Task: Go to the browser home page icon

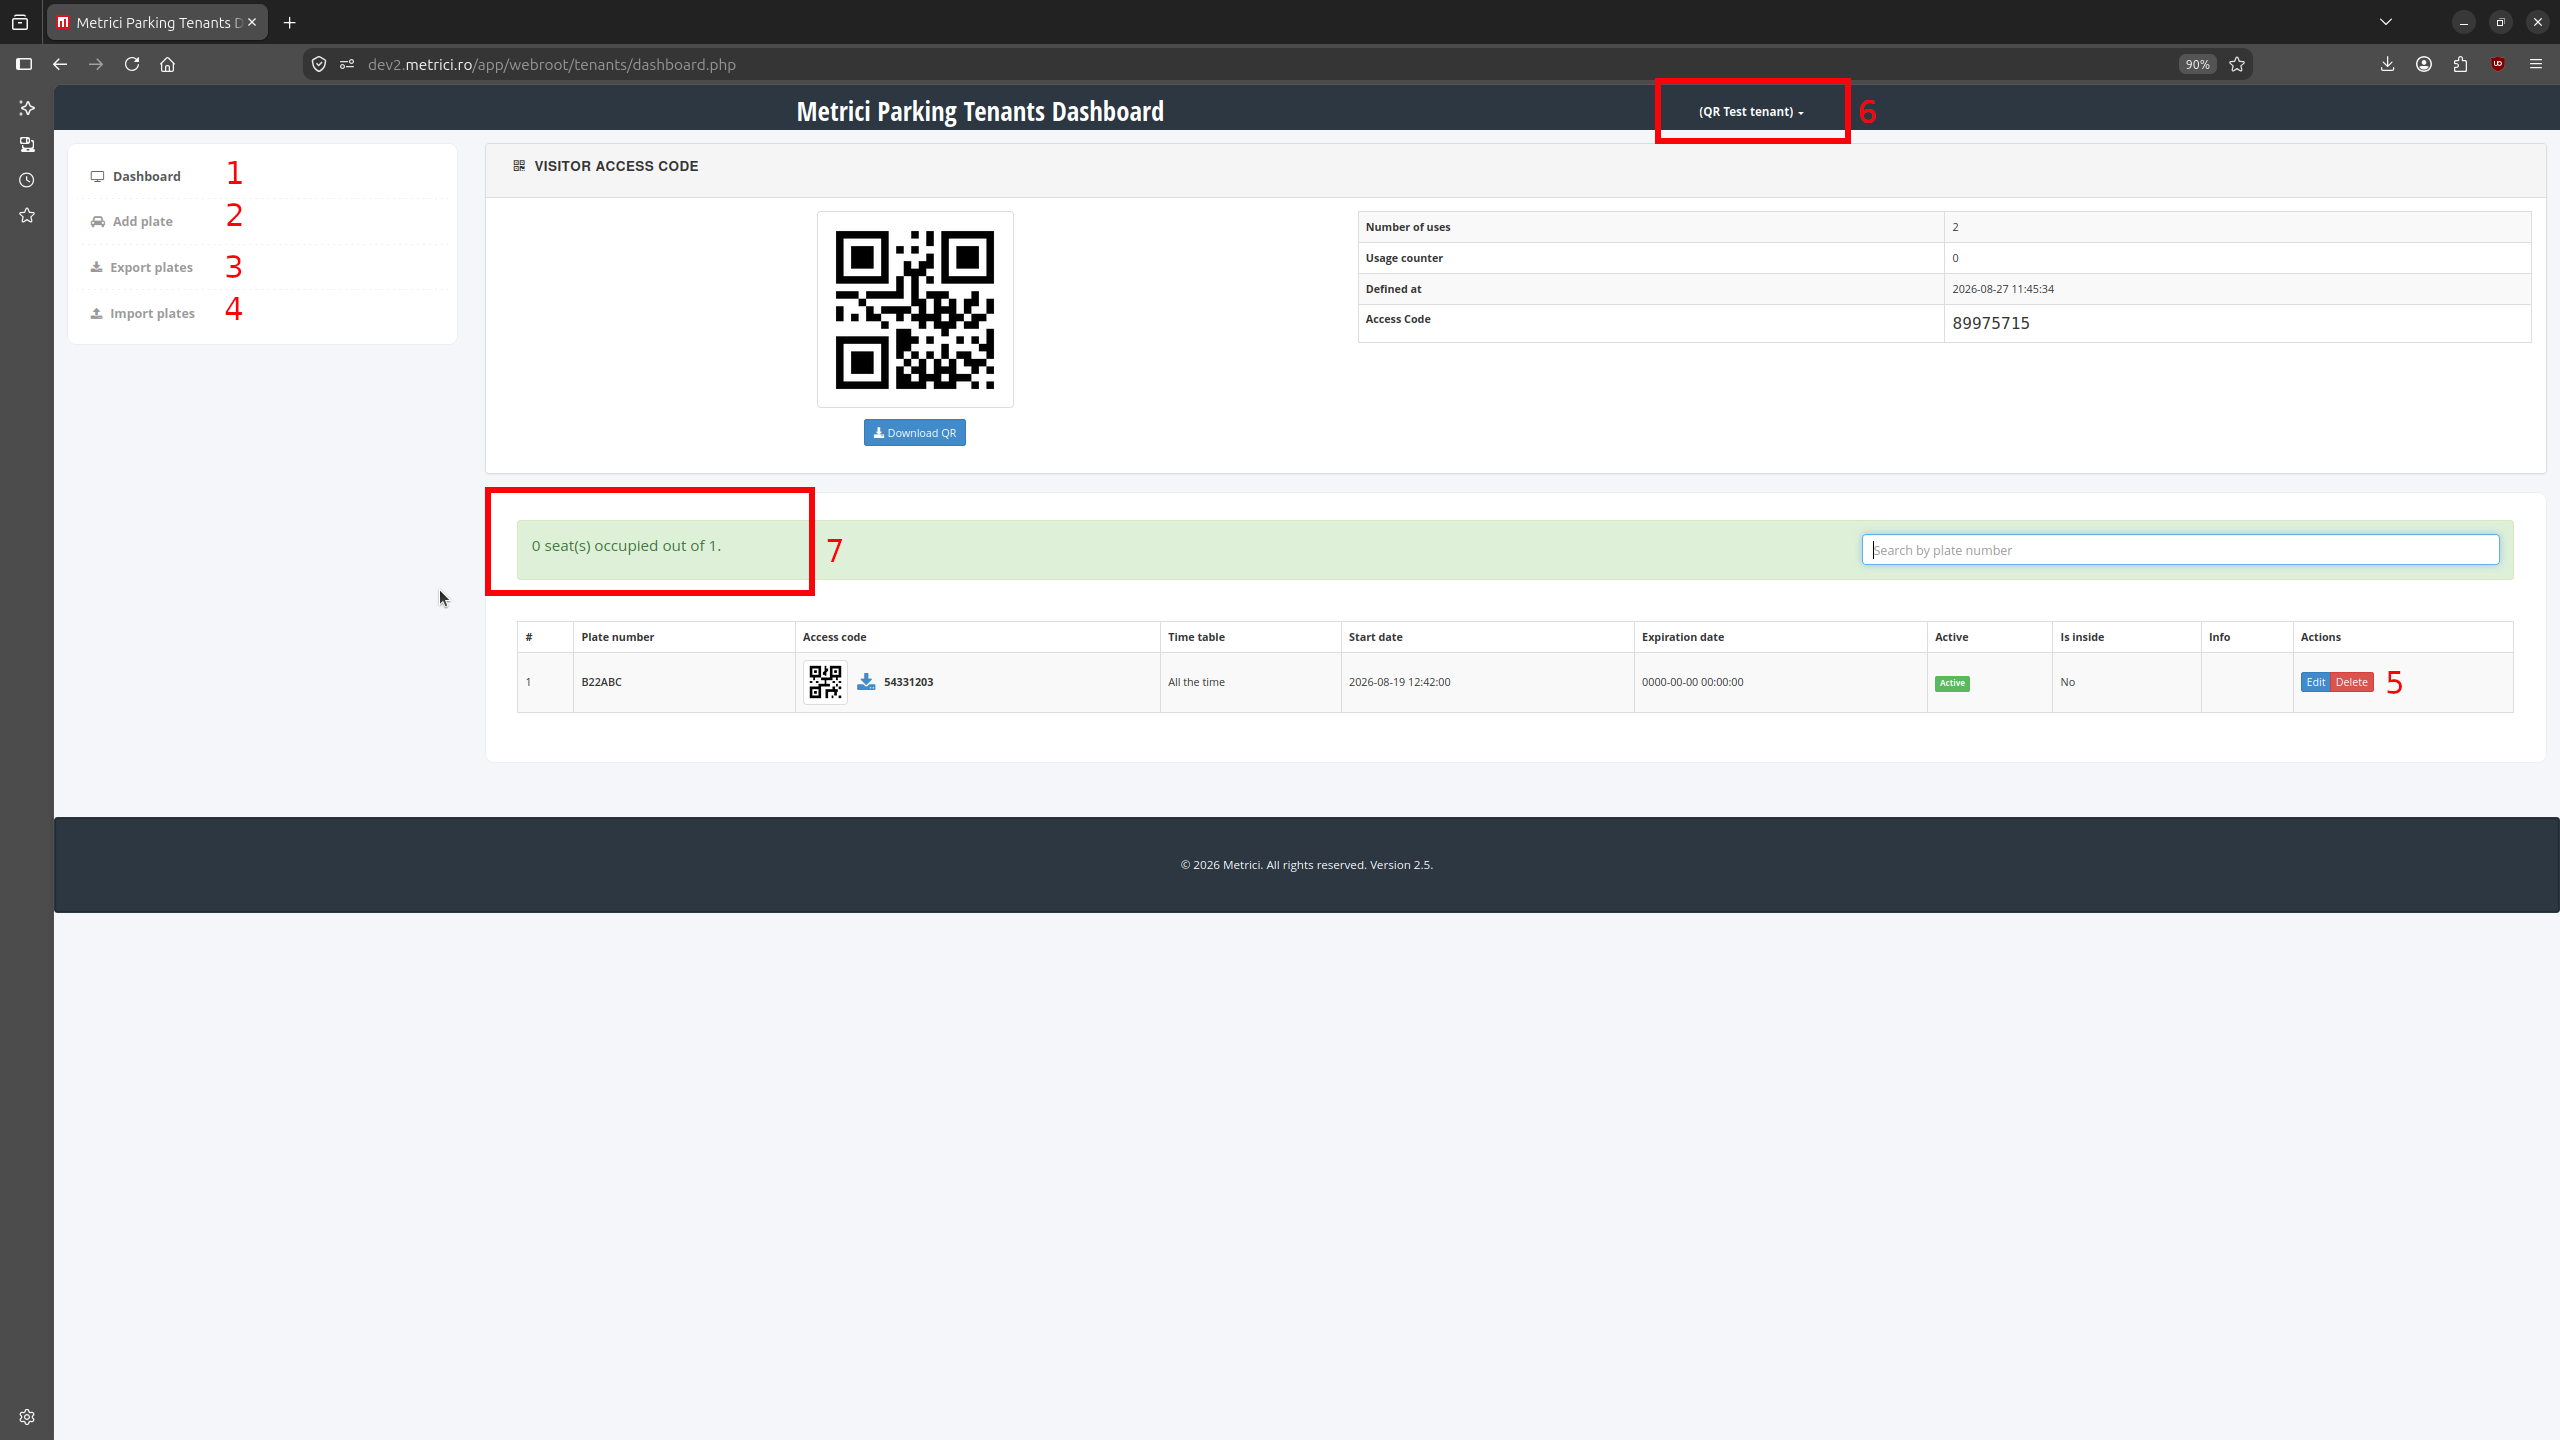Action: (167, 64)
